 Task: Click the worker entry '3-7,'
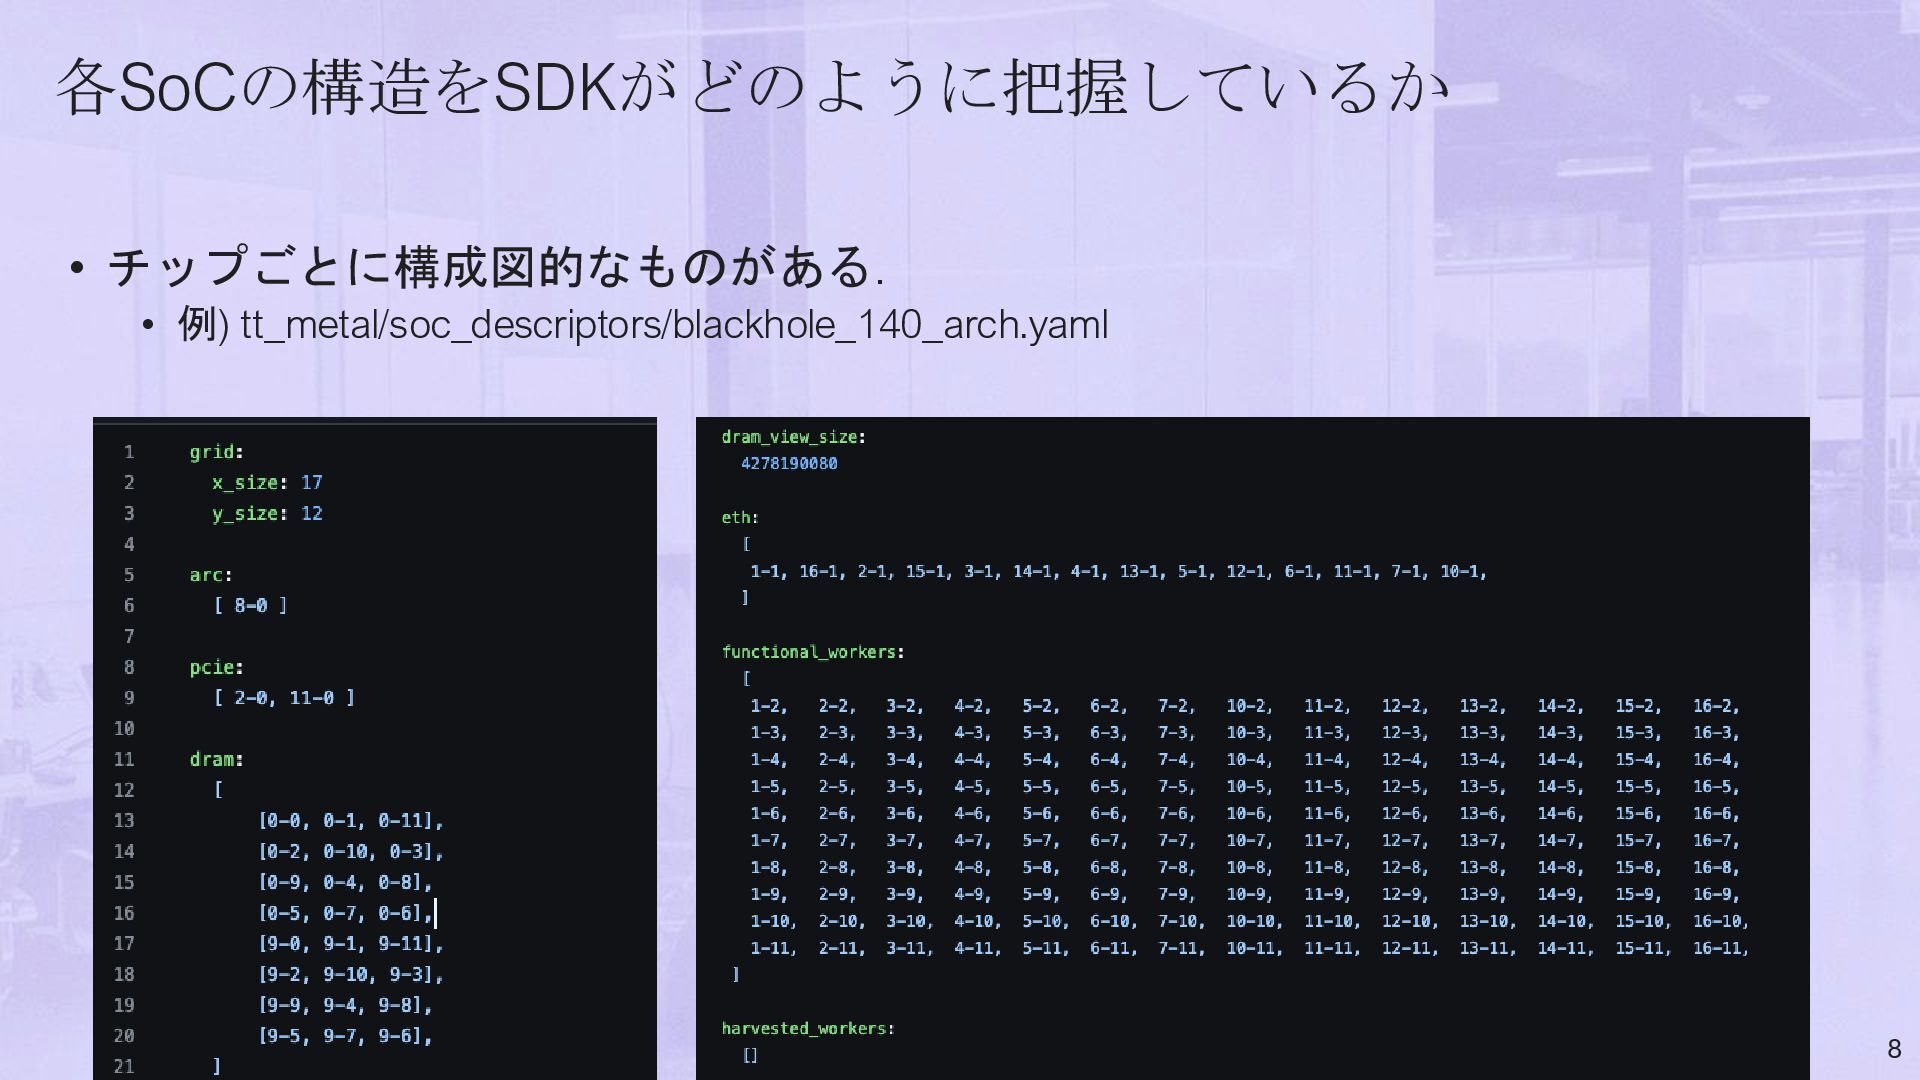(905, 841)
